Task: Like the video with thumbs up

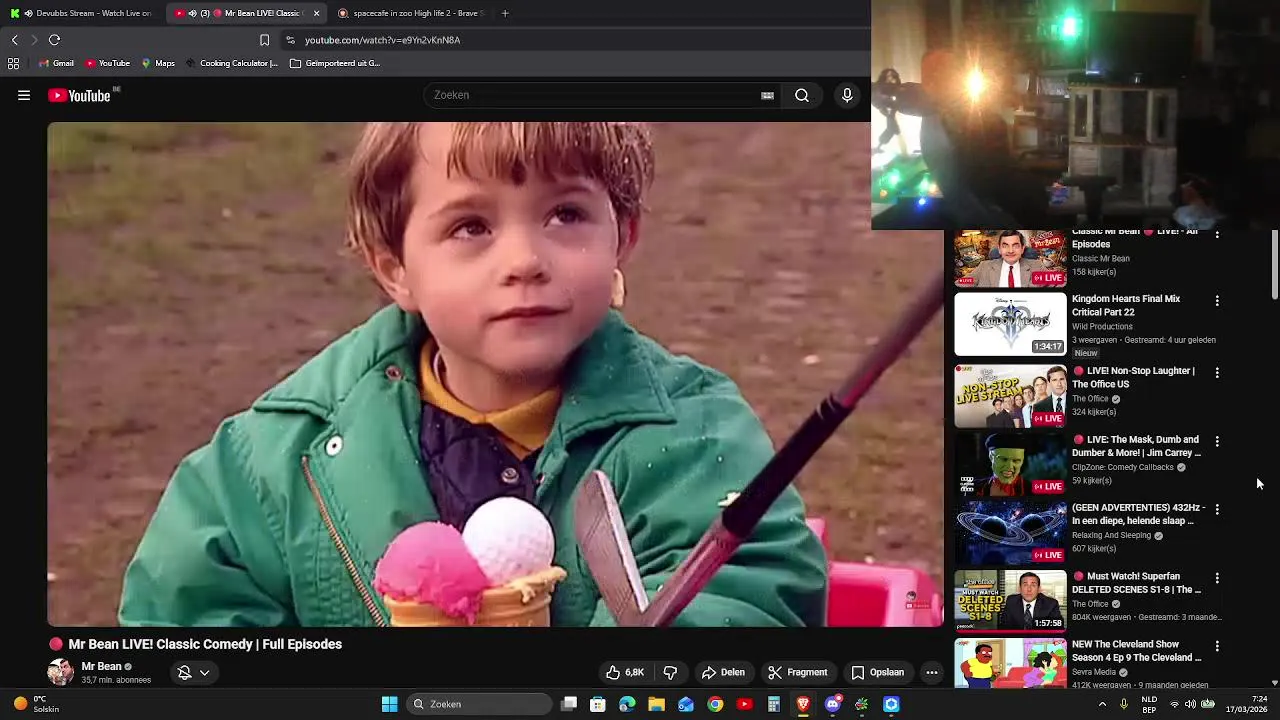Action: [x=625, y=672]
